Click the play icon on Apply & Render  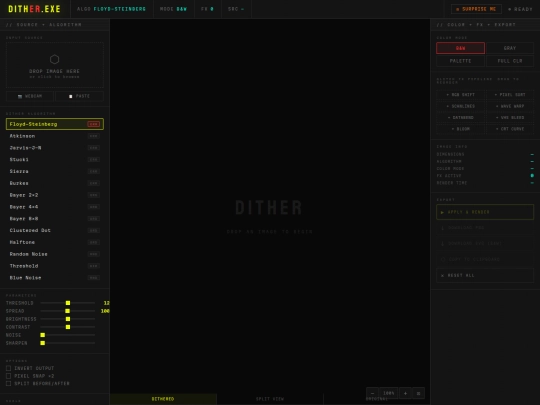point(442,212)
